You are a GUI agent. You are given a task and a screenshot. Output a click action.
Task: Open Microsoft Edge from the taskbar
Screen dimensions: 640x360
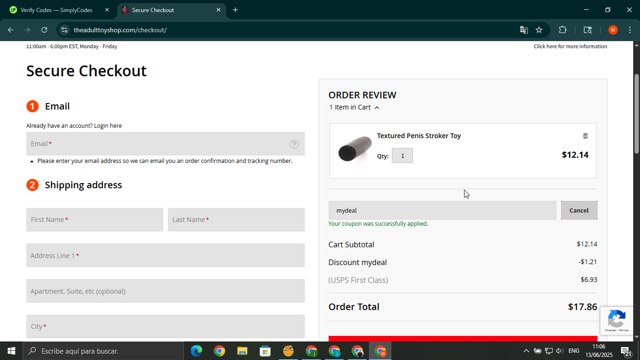click(x=197, y=351)
